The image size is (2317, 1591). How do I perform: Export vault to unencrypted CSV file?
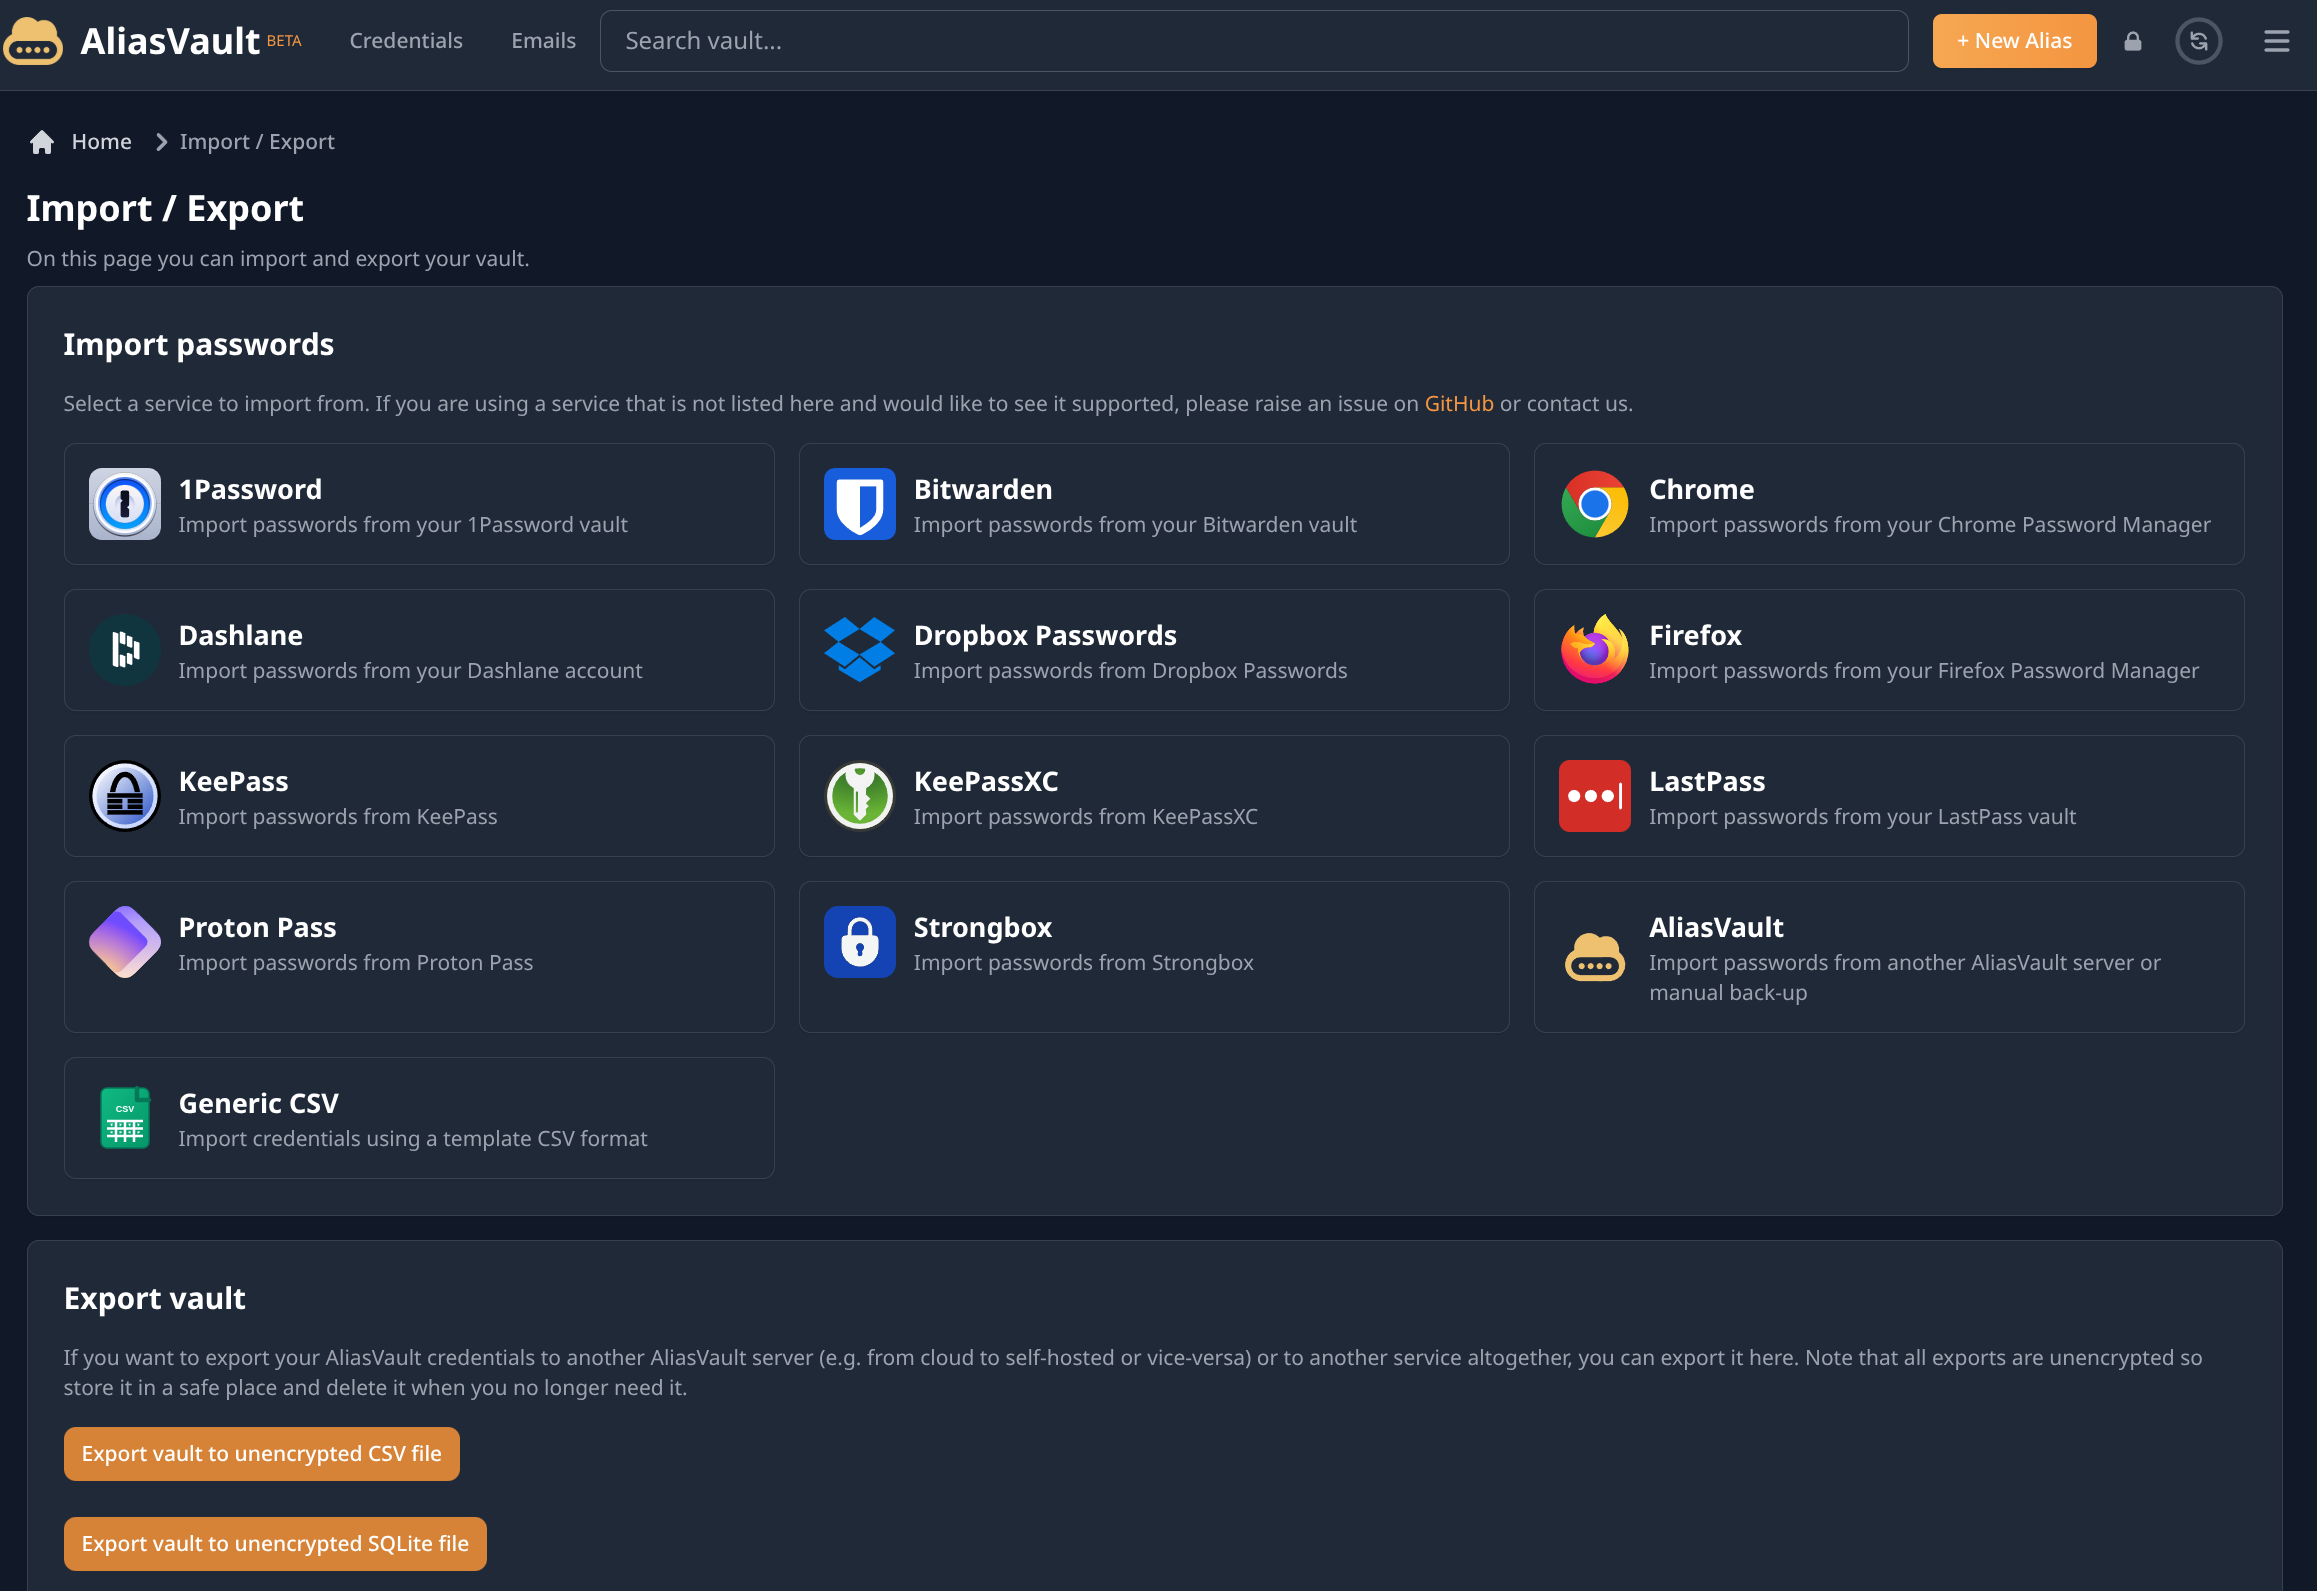point(261,1454)
